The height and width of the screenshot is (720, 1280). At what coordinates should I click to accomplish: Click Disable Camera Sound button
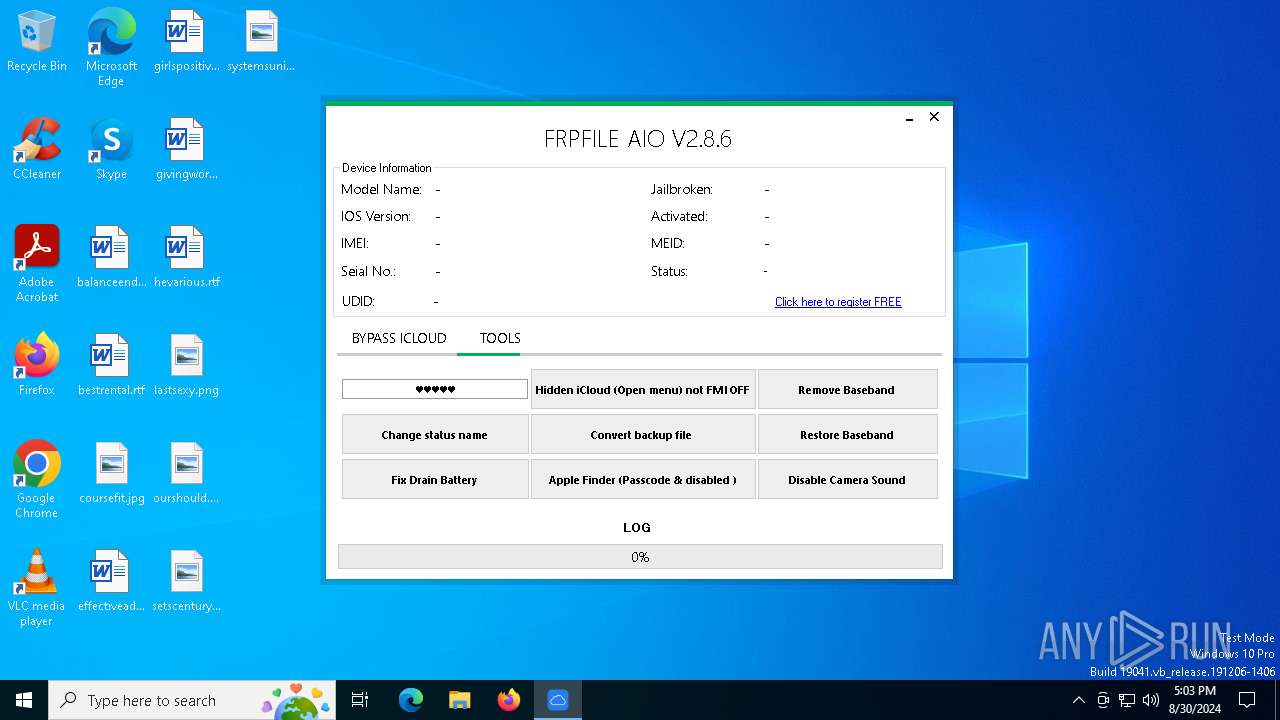point(847,480)
